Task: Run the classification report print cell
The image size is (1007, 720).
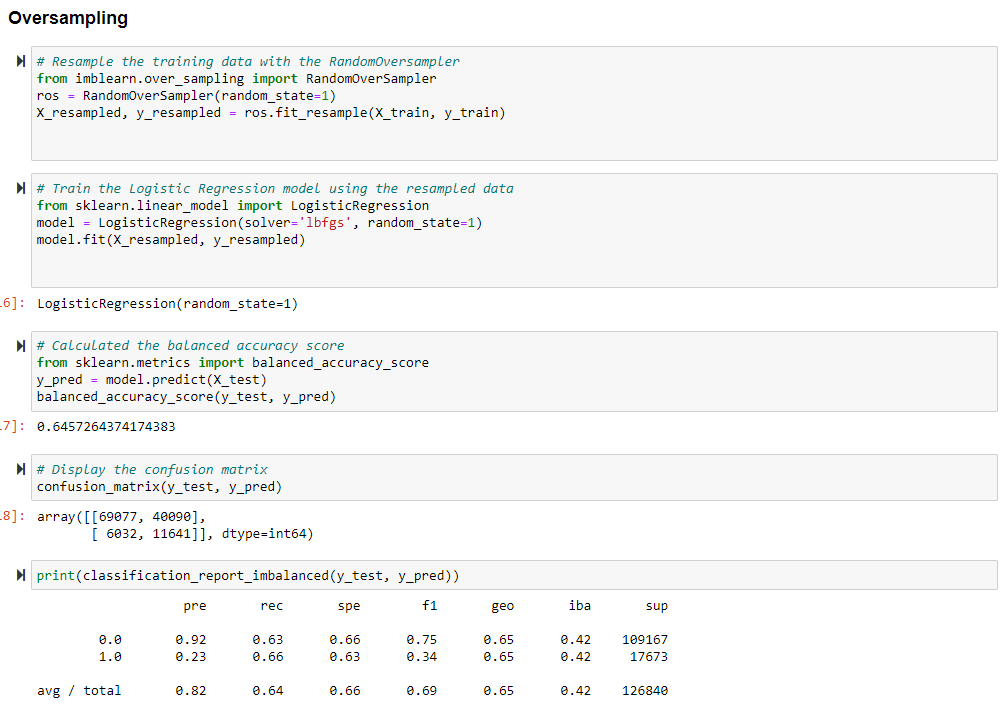Action: (19, 572)
